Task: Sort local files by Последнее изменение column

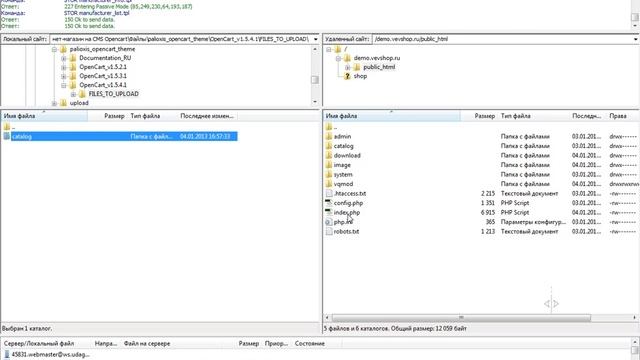Action: pos(207,116)
